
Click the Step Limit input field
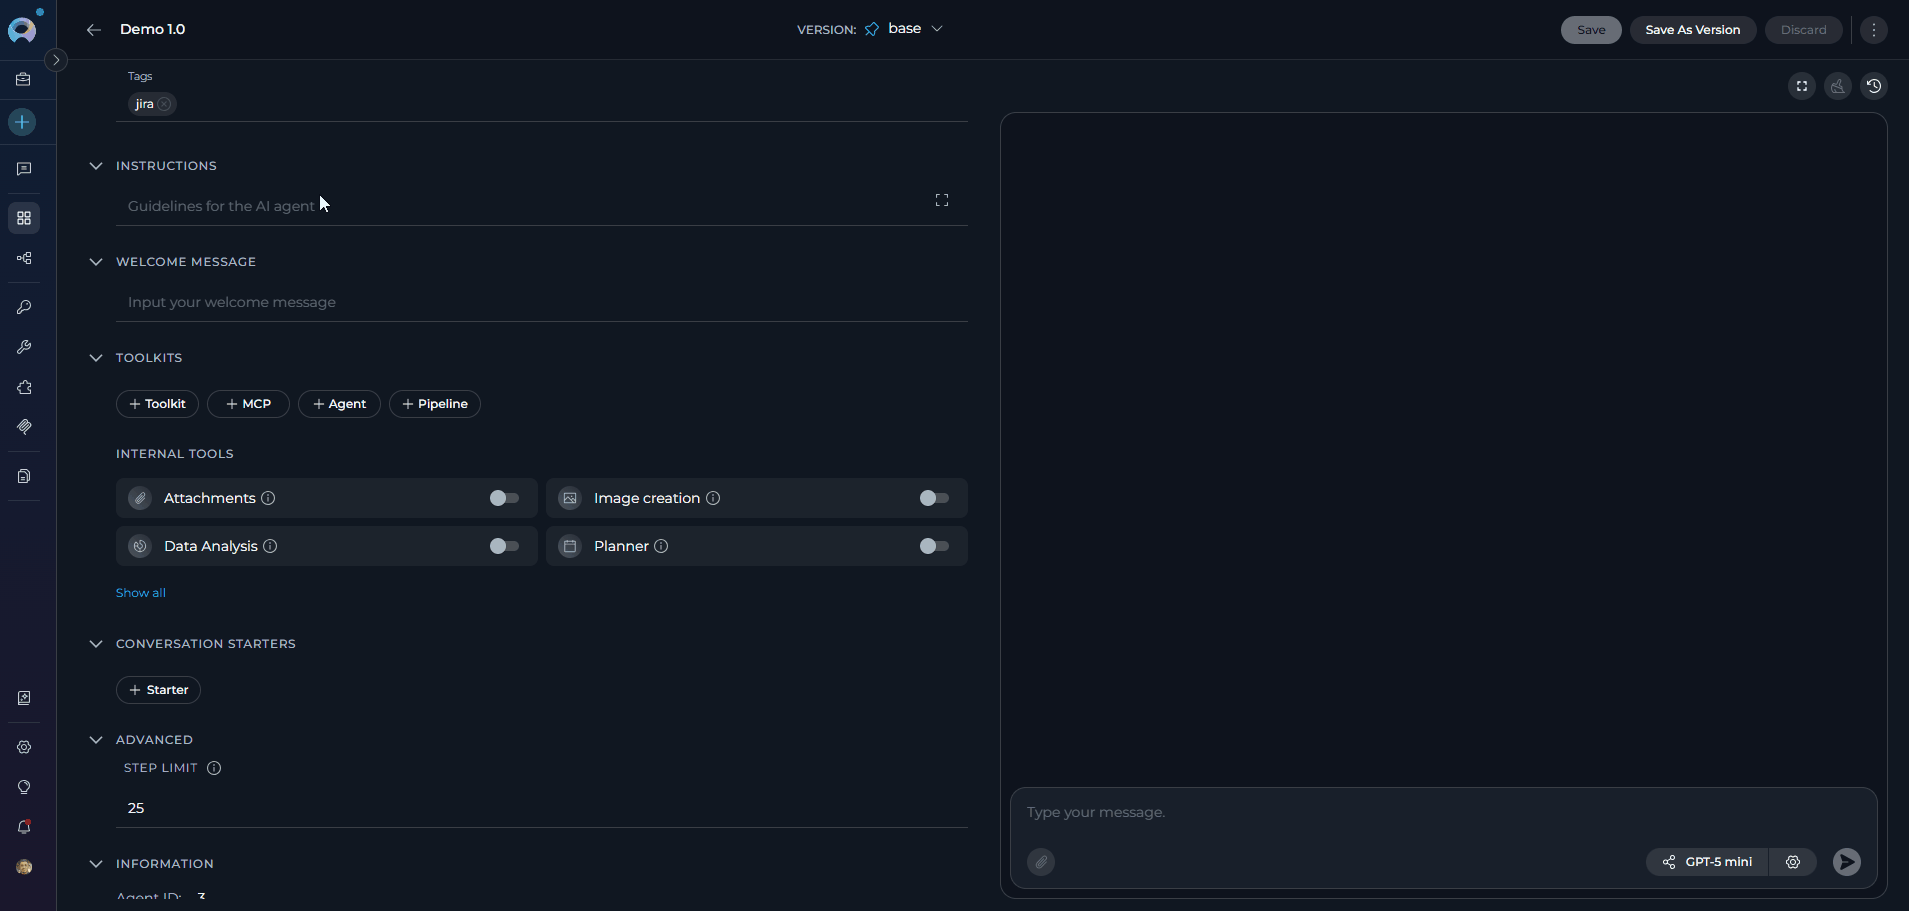point(540,808)
